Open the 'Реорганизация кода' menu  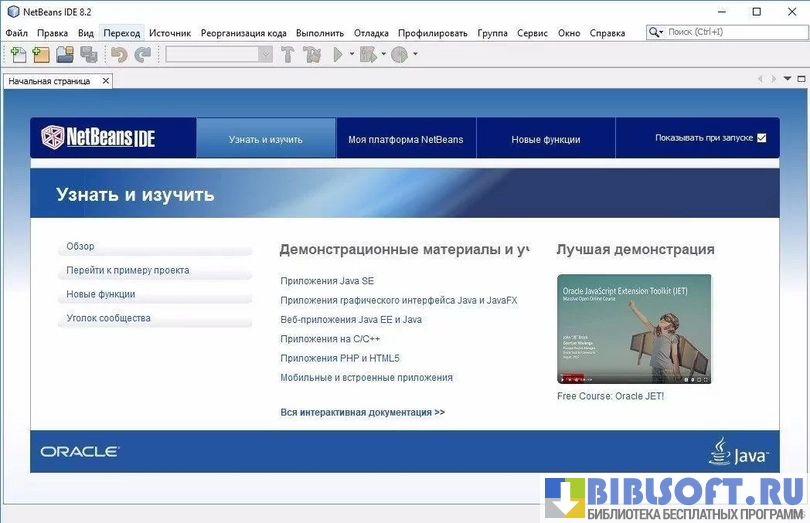tap(243, 33)
